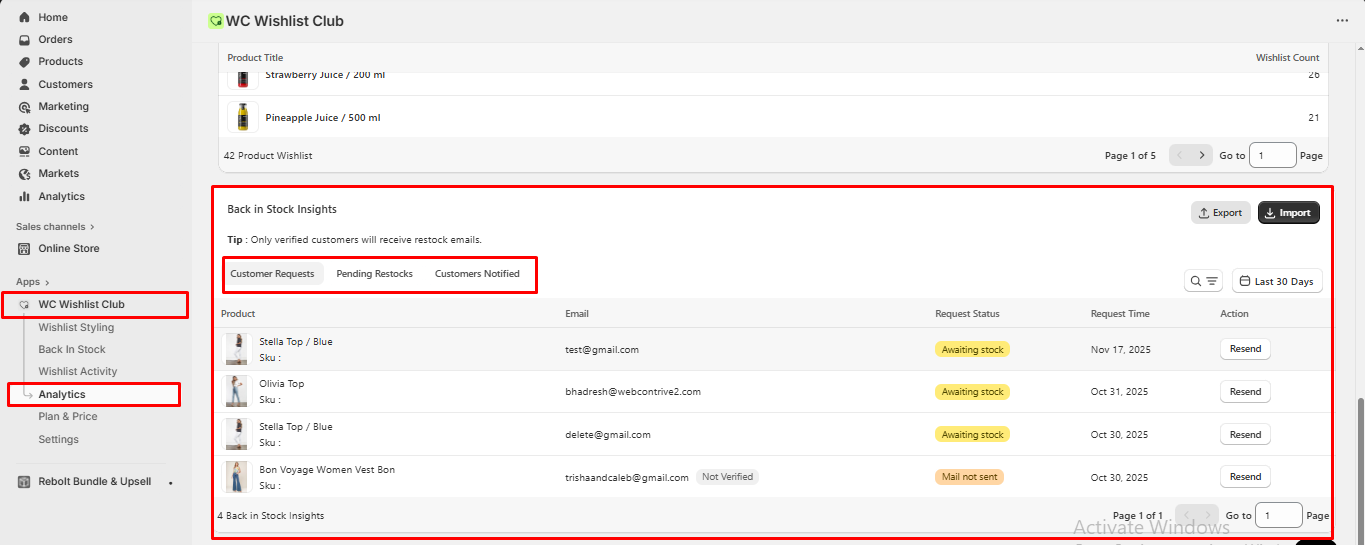Open Customers person icon
Viewport: 1365px width, 545px height.
[x=24, y=84]
